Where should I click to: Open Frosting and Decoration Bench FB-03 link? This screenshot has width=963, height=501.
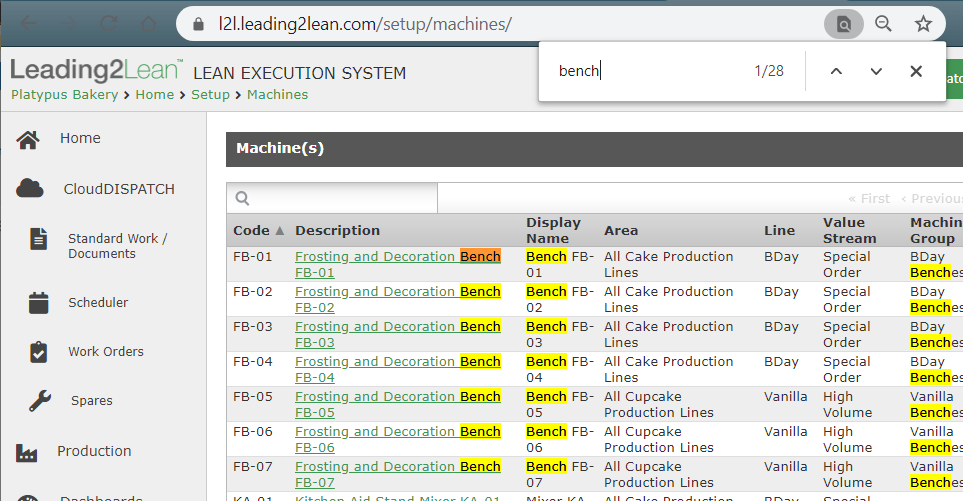pos(397,335)
